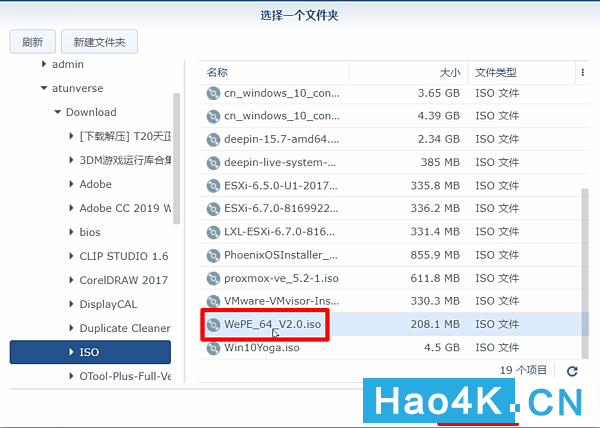The image size is (600, 428).
Task: Select the Download tree folder
Action: pyautogui.click(x=91, y=112)
